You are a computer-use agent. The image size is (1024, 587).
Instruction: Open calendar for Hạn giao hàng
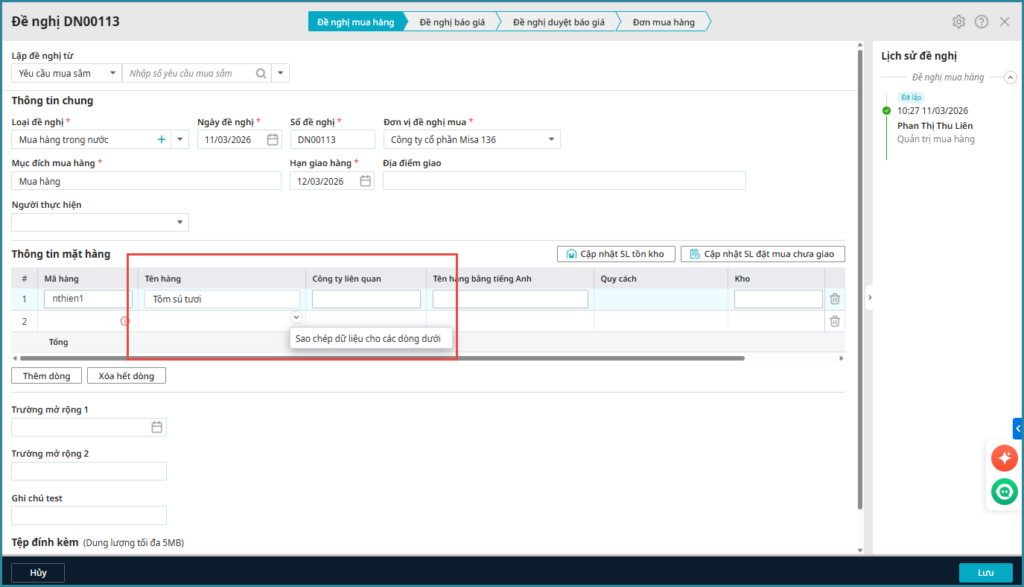pyautogui.click(x=365, y=181)
